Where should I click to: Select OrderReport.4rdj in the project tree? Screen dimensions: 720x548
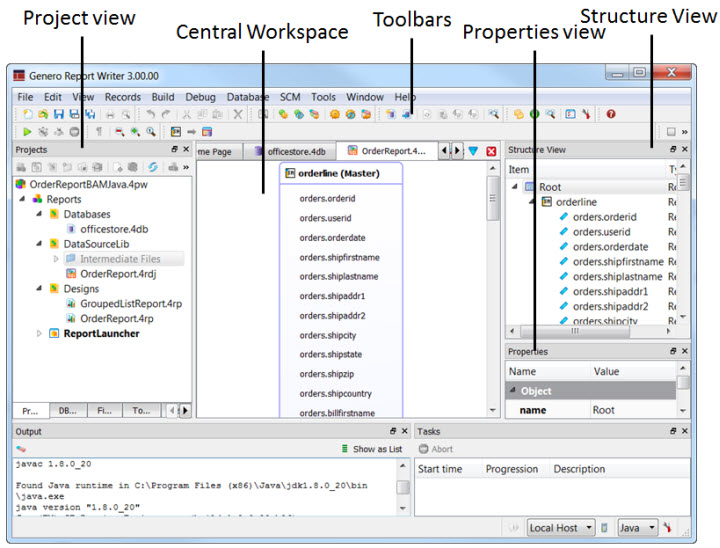point(118,274)
